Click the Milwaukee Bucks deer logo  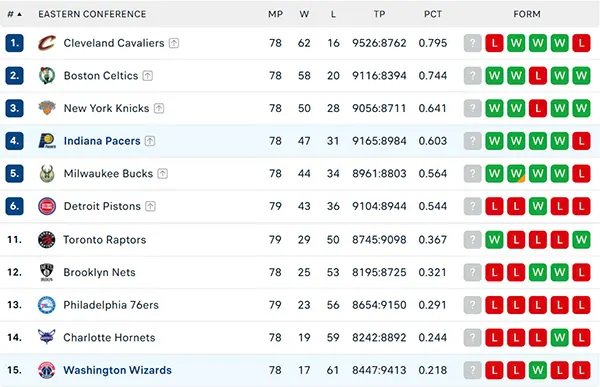pyautogui.click(x=47, y=173)
